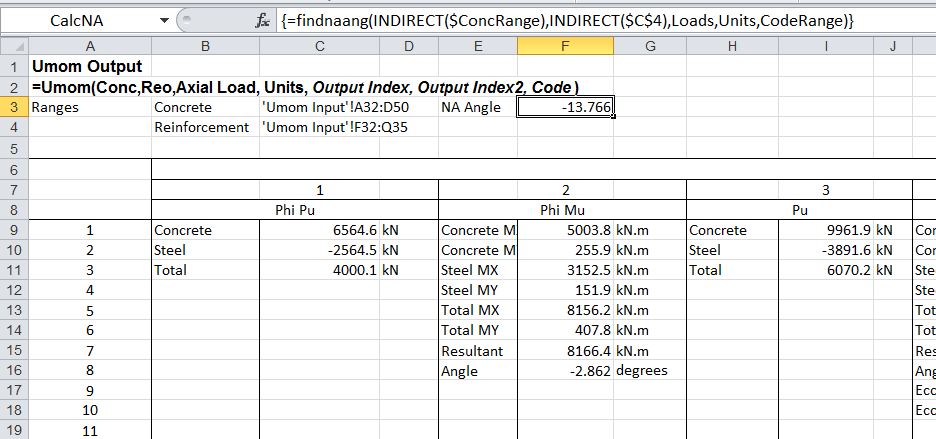Click the Umom Output title cell
Image resolution: width=936 pixels, height=439 pixels.
pos(90,67)
